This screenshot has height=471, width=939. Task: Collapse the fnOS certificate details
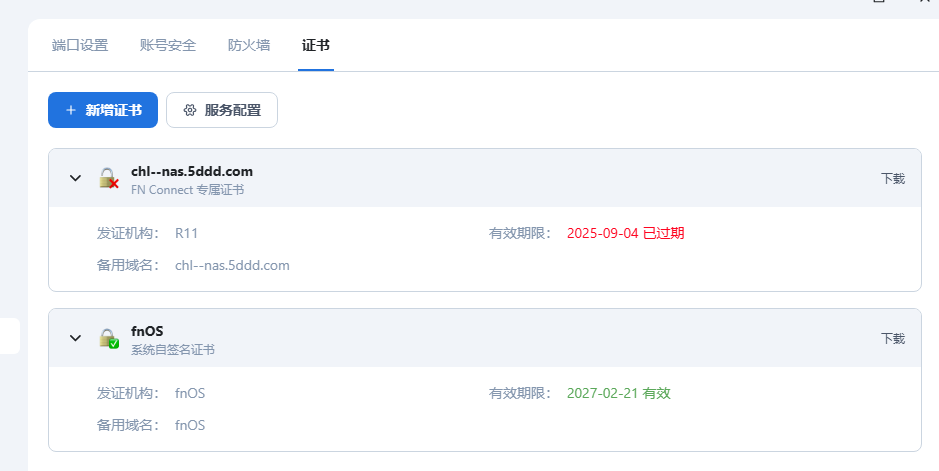(x=75, y=339)
